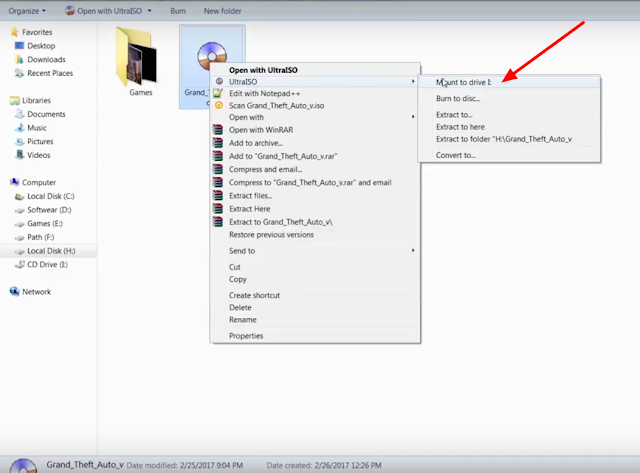The width and height of the screenshot is (640, 473).
Task: Select Restore previous versions
Action: (315, 235)
